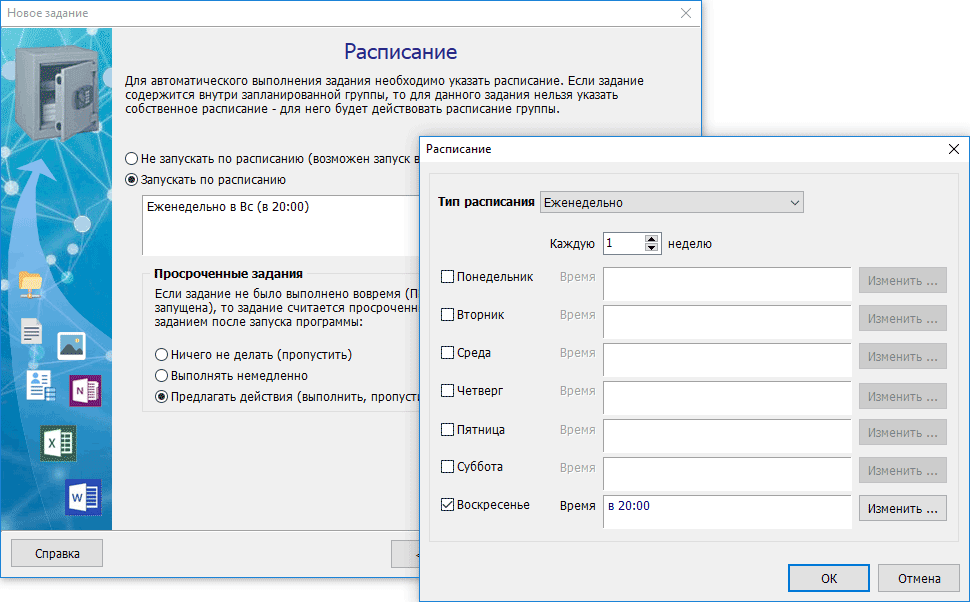Open the 'Тип расписания' dropdown
This screenshot has height=602, width=970.
point(671,202)
